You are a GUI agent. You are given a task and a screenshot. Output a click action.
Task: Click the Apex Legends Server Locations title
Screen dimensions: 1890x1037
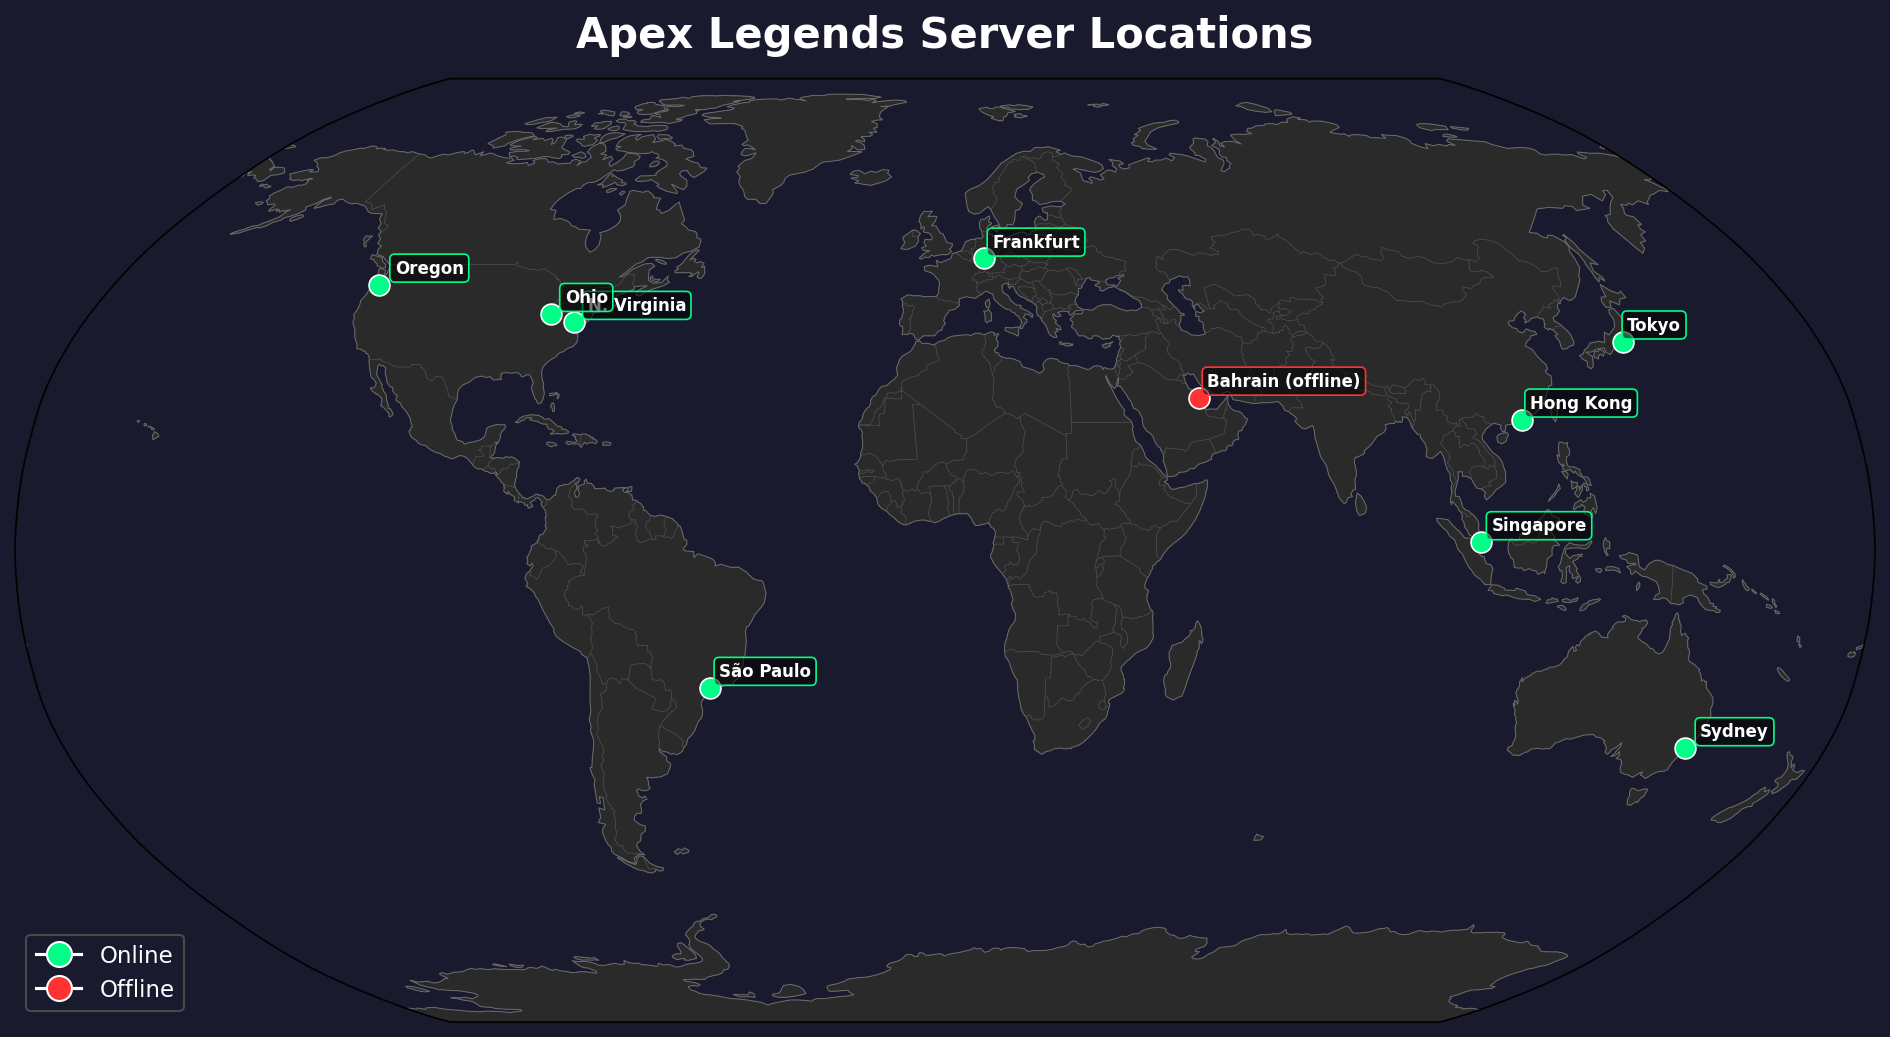944,34
